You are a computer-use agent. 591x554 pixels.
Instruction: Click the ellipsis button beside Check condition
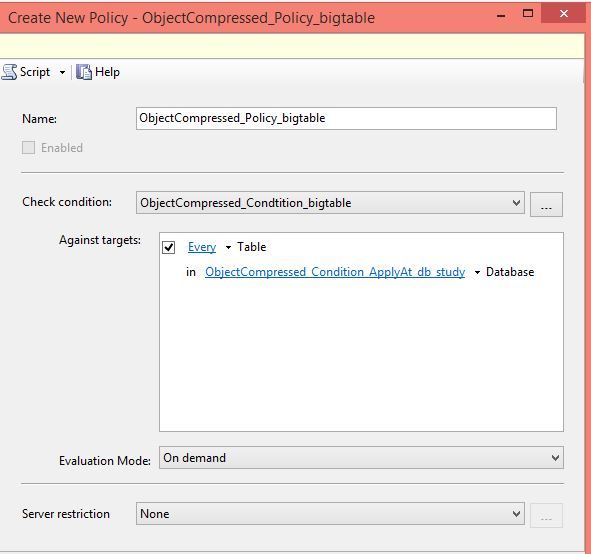546,205
